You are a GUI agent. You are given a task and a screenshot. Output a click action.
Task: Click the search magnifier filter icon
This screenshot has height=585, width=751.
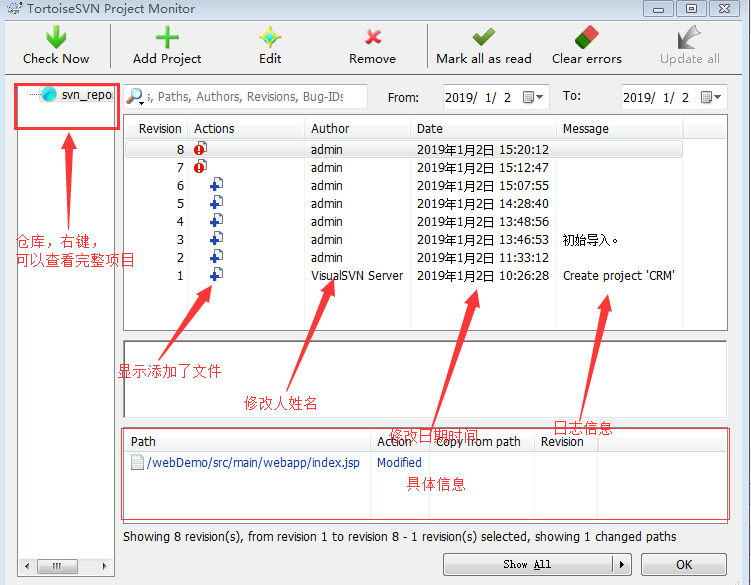tap(135, 96)
